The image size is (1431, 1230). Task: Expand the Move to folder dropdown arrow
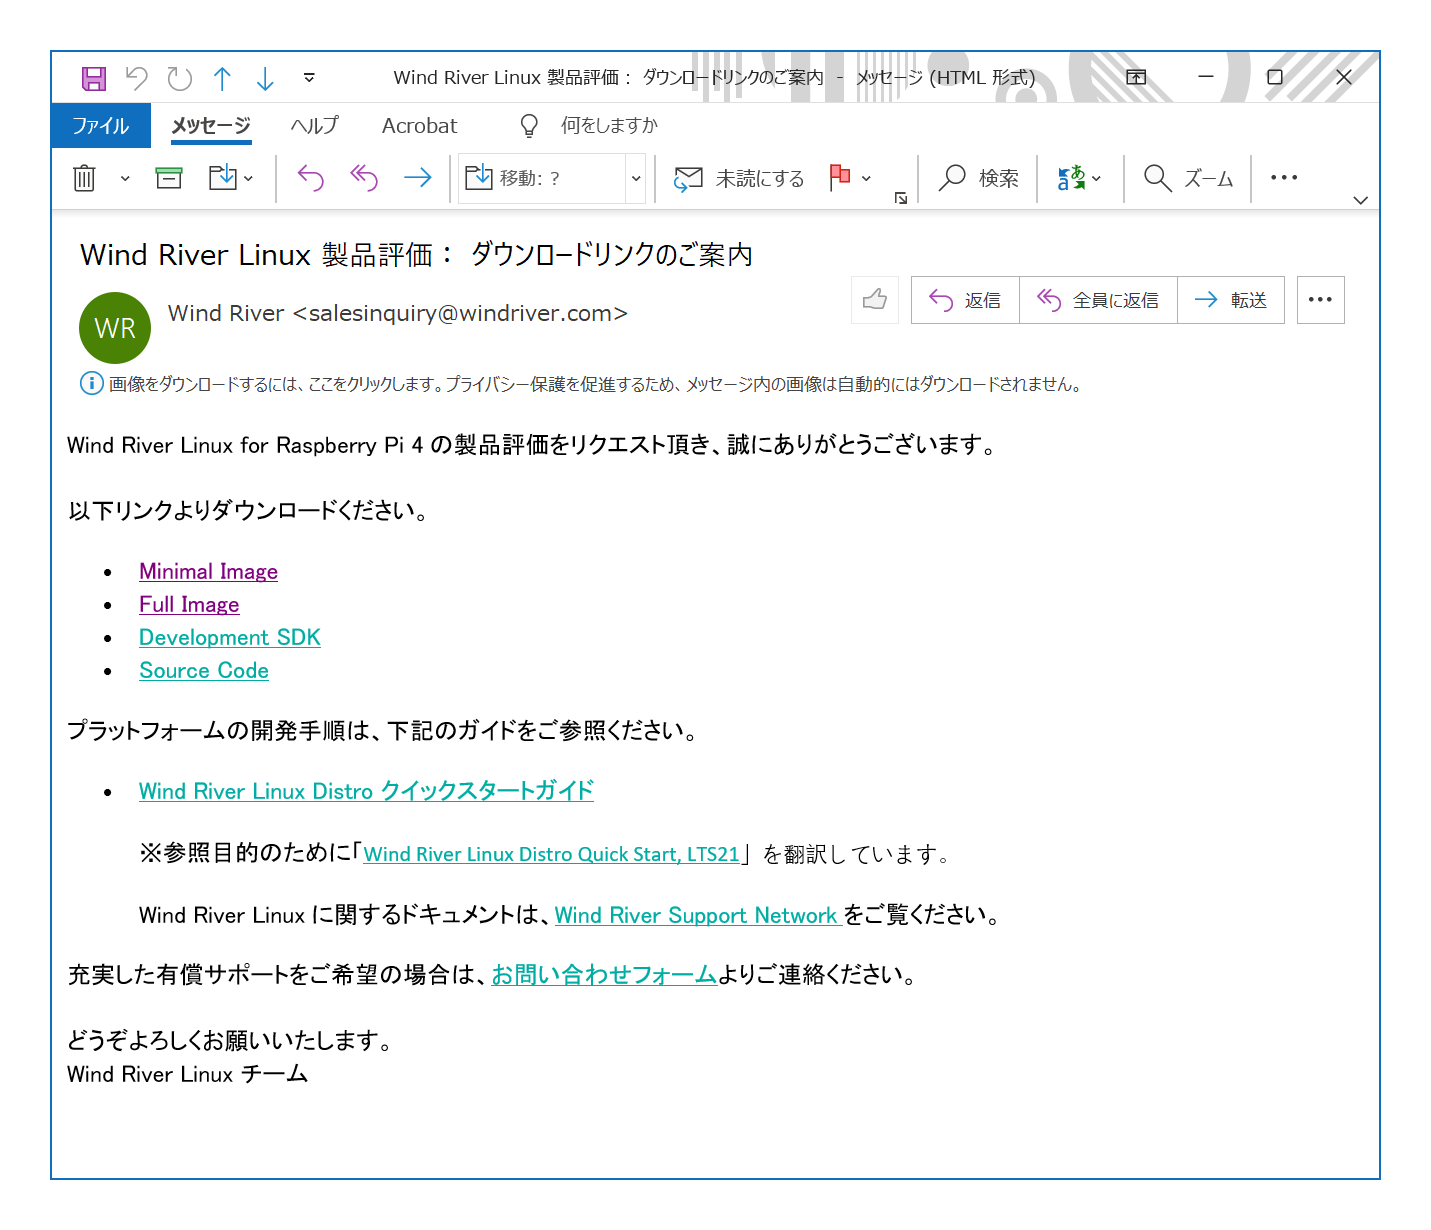[248, 179]
